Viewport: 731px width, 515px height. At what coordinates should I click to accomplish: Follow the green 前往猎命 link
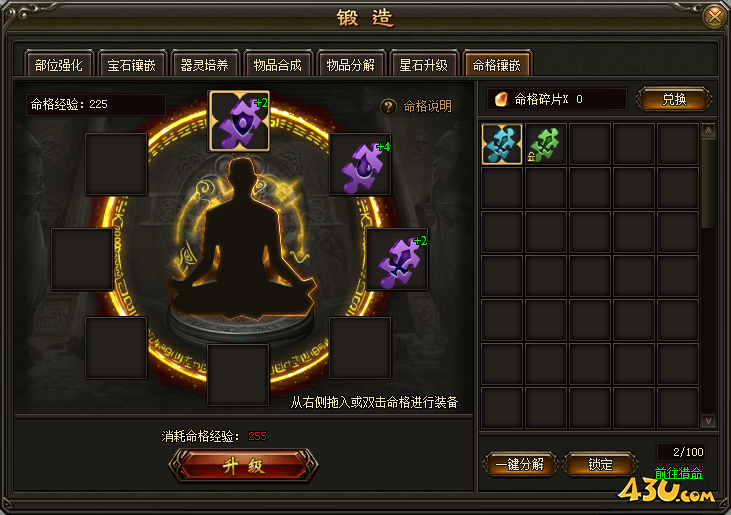coord(678,474)
